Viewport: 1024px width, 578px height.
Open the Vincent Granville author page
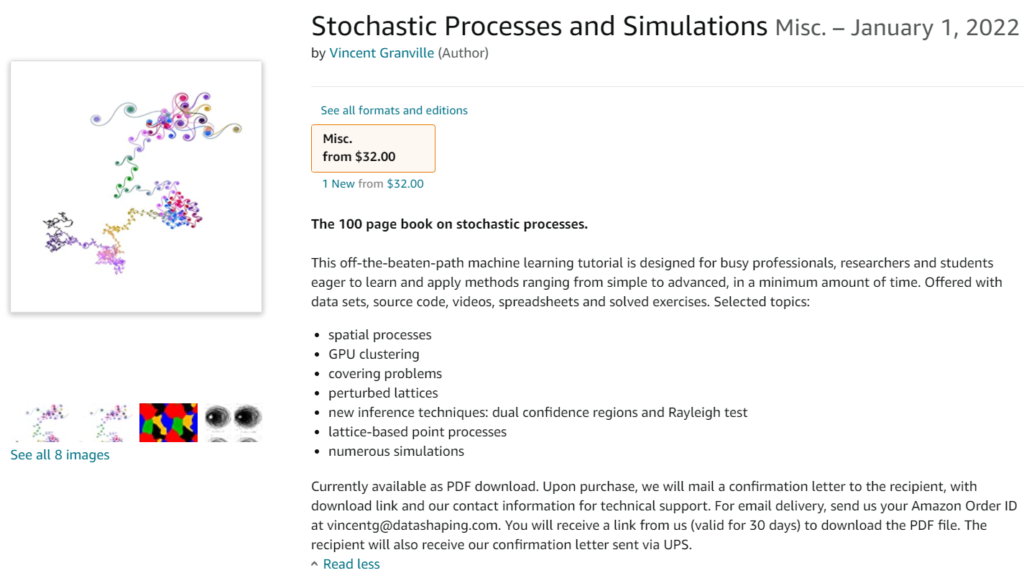point(381,53)
